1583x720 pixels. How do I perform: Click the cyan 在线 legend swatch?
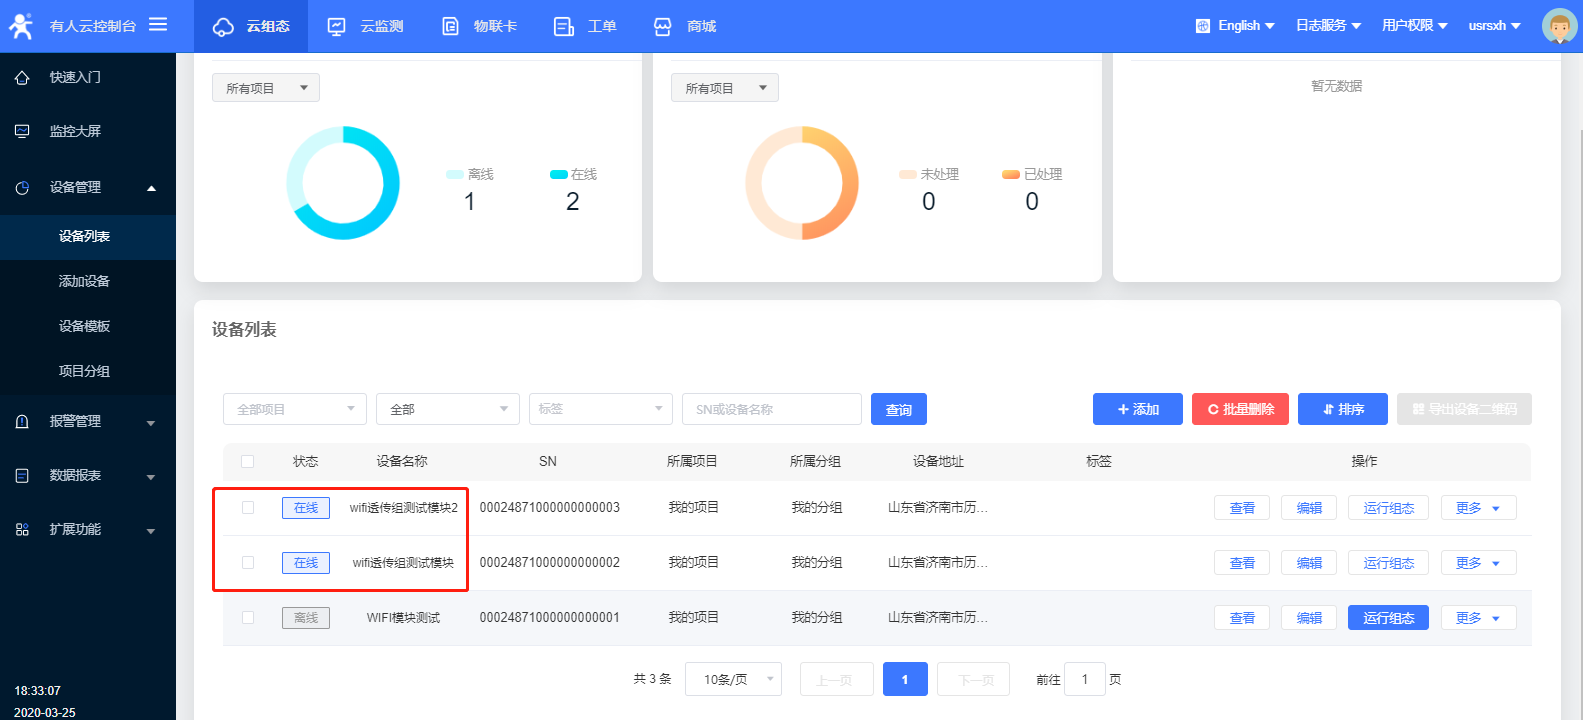(558, 175)
